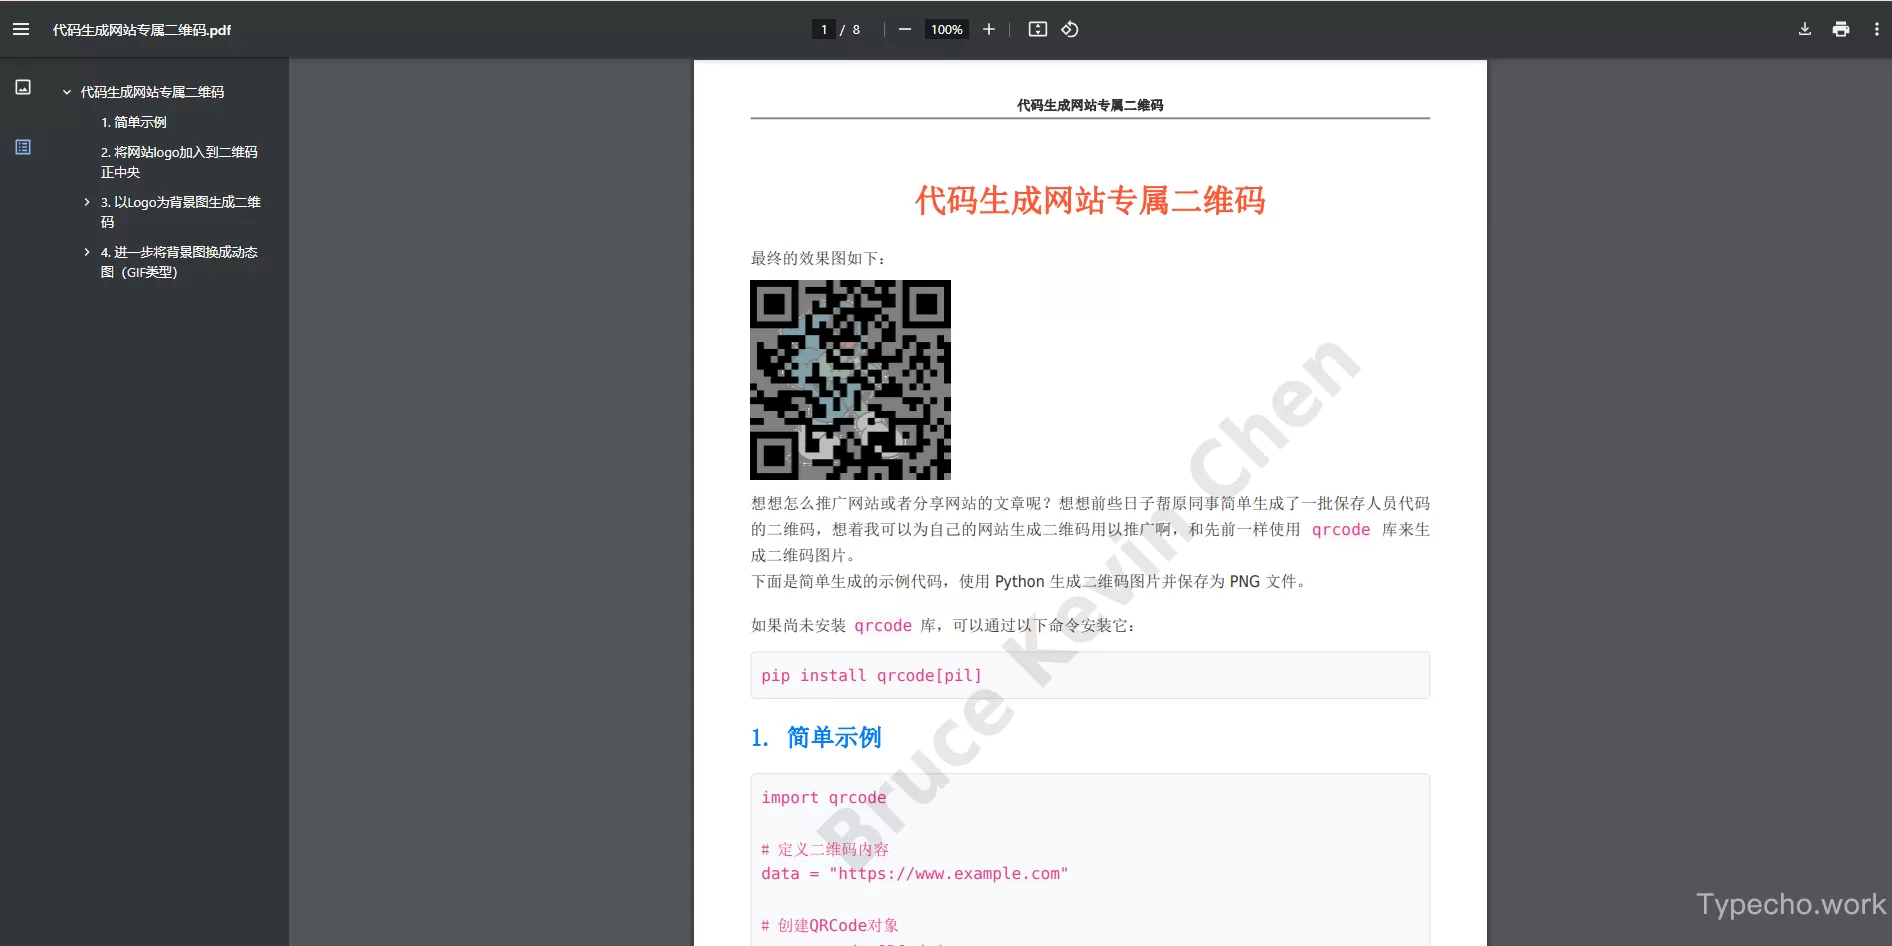Toggle the page thumbnails panel
Image resolution: width=1892 pixels, height=946 pixels.
22,87
